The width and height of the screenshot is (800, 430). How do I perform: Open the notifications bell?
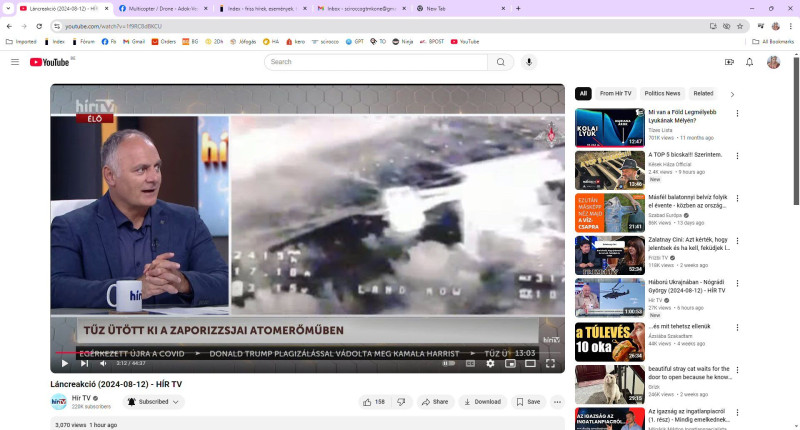click(x=749, y=62)
